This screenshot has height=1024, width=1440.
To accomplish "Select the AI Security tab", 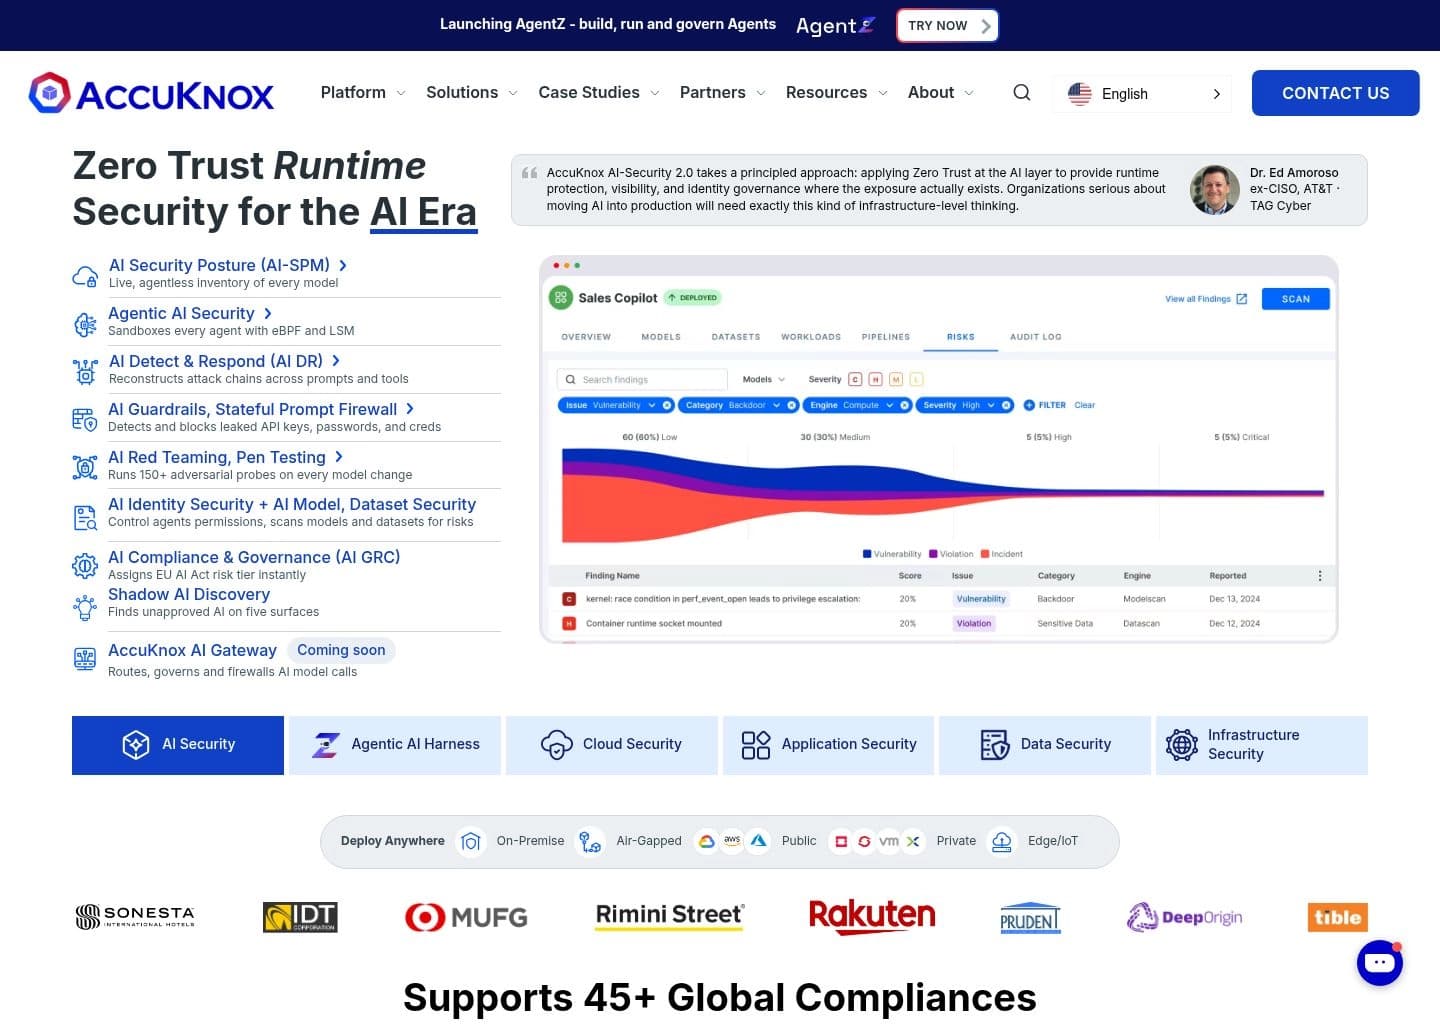I will (178, 745).
